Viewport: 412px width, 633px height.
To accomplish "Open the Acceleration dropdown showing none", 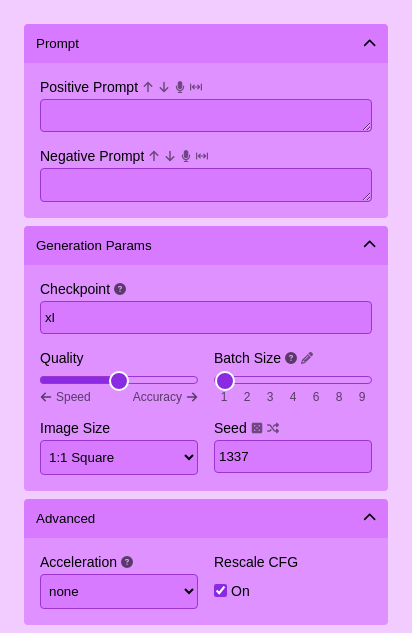I will (119, 591).
